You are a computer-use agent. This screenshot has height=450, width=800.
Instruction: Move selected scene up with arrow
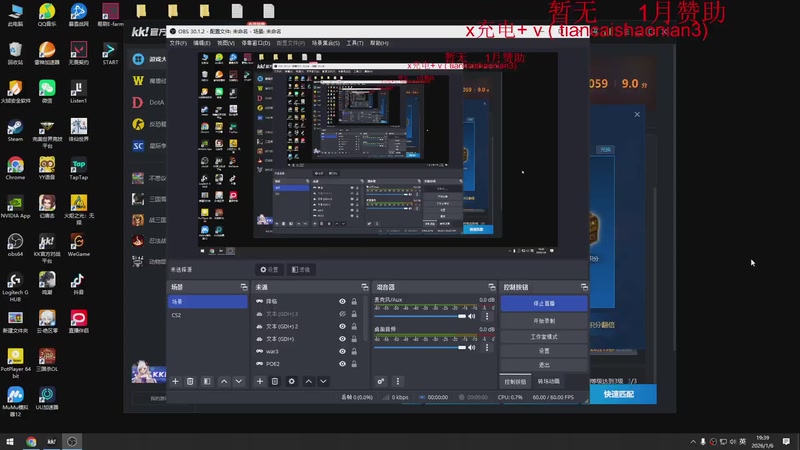click(223, 381)
